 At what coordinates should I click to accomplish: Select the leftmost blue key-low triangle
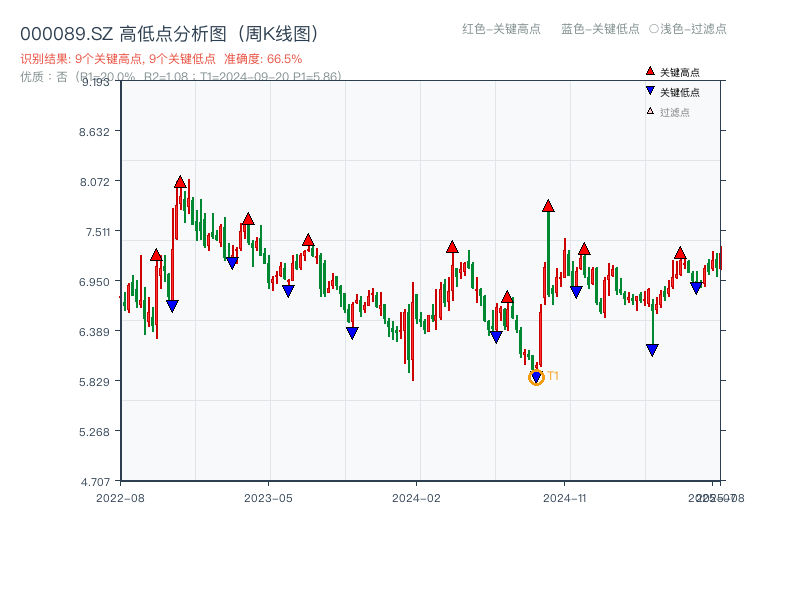tap(172, 306)
